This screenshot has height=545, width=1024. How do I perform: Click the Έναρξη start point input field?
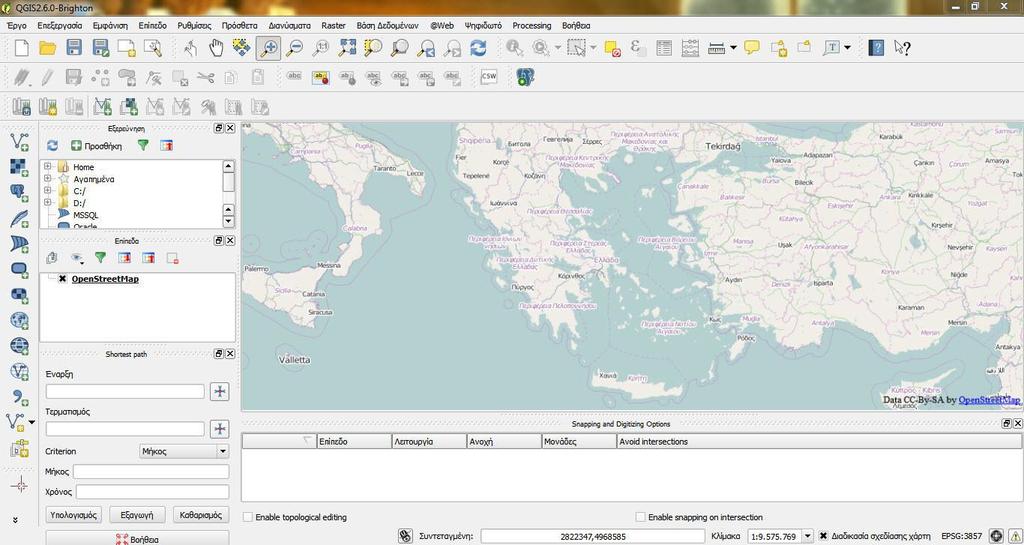125,391
